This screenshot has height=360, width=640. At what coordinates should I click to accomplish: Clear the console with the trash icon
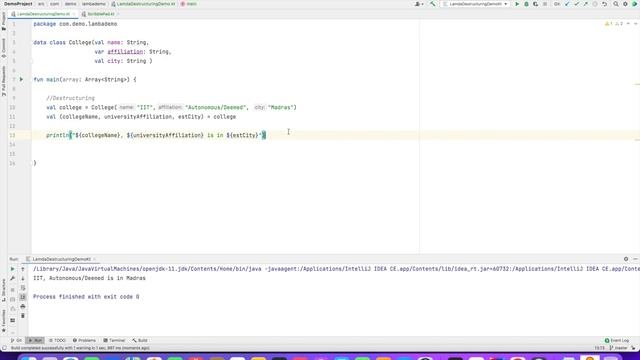pos(23,316)
